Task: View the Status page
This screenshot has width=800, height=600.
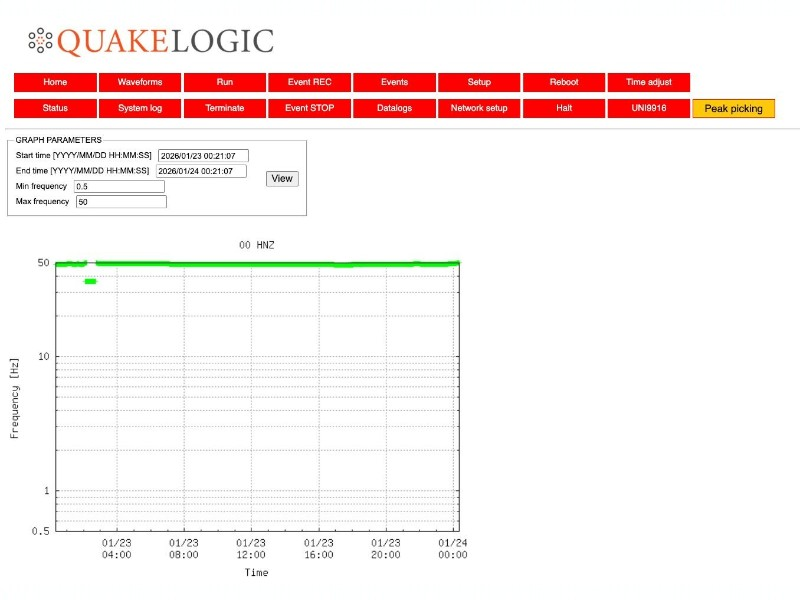Action: (x=55, y=108)
